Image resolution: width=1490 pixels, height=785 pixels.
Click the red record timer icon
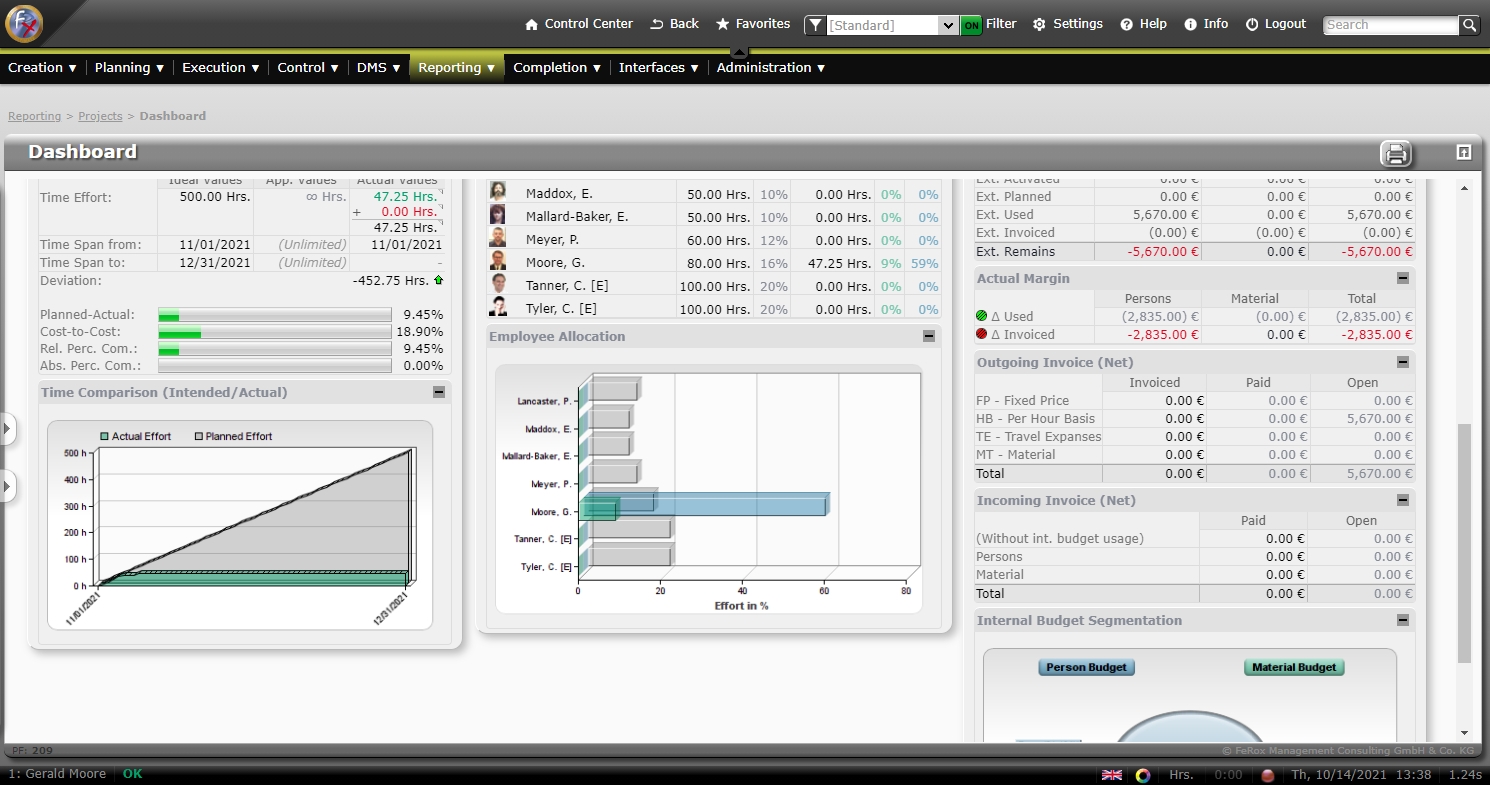pos(1267,775)
